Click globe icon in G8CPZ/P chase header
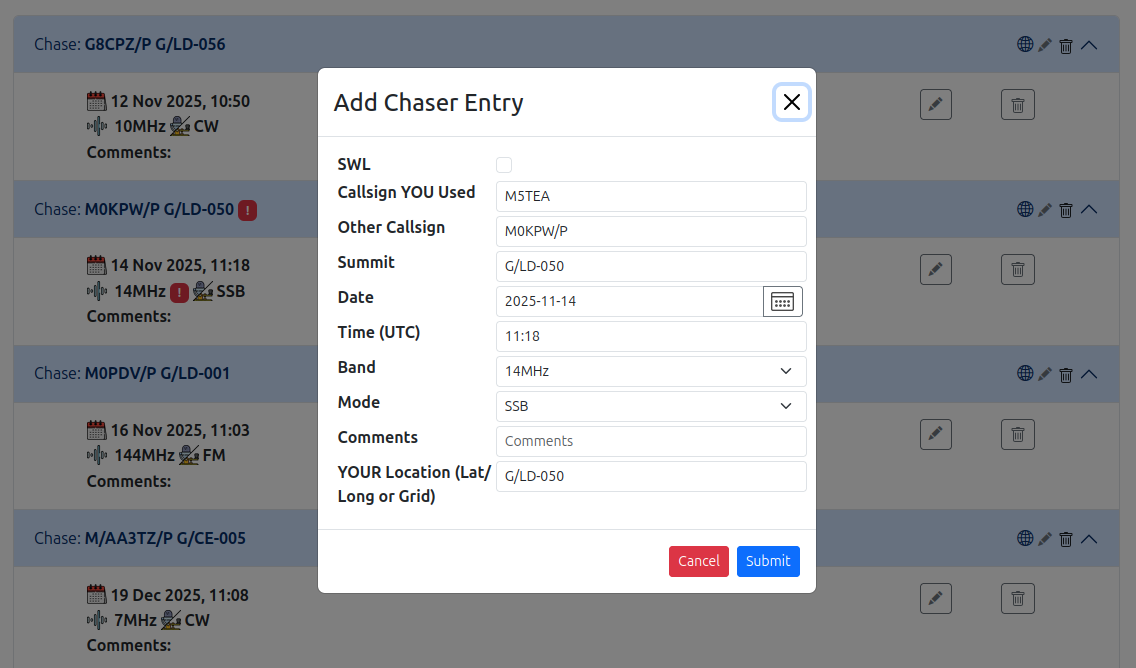The height and width of the screenshot is (668, 1136). [x=1025, y=44]
